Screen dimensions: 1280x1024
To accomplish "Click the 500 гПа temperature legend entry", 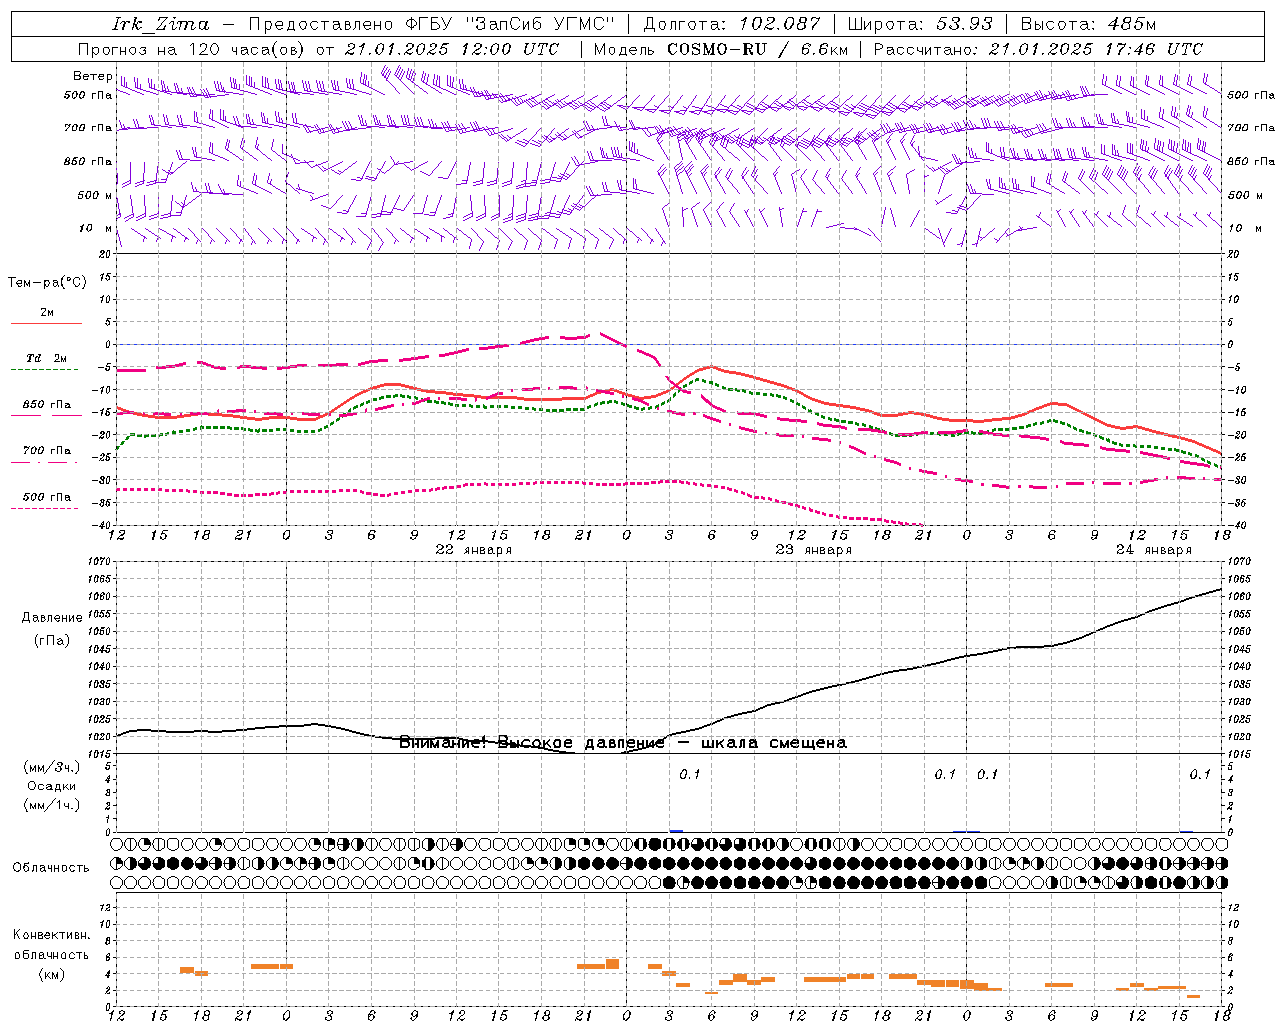I will coord(46,497).
